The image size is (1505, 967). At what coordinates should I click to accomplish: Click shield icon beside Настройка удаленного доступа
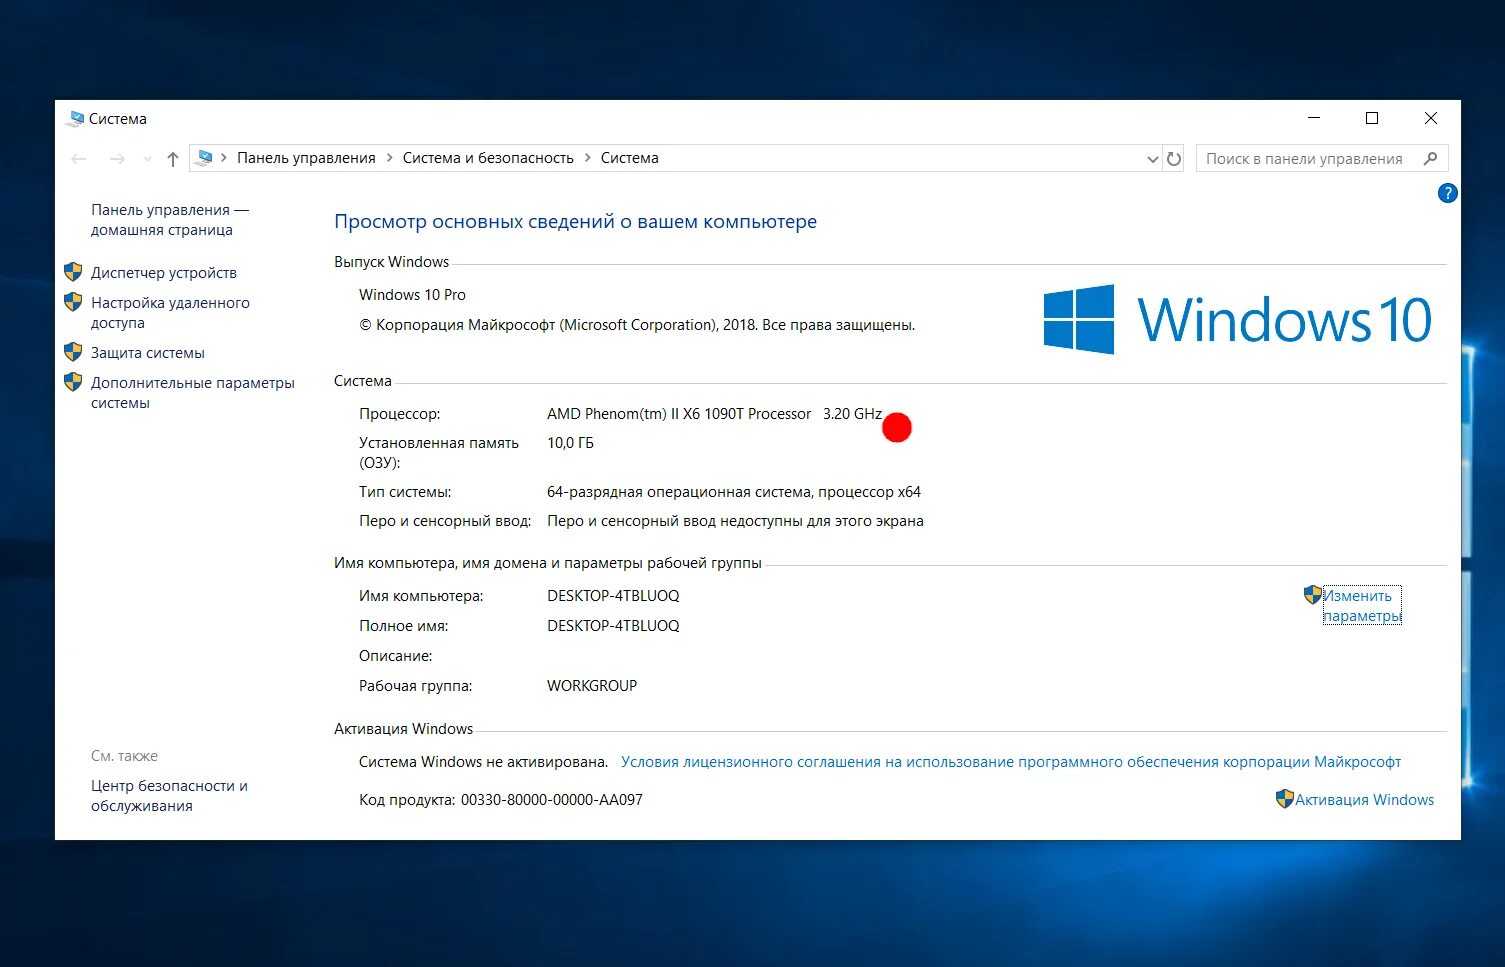coord(73,301)
